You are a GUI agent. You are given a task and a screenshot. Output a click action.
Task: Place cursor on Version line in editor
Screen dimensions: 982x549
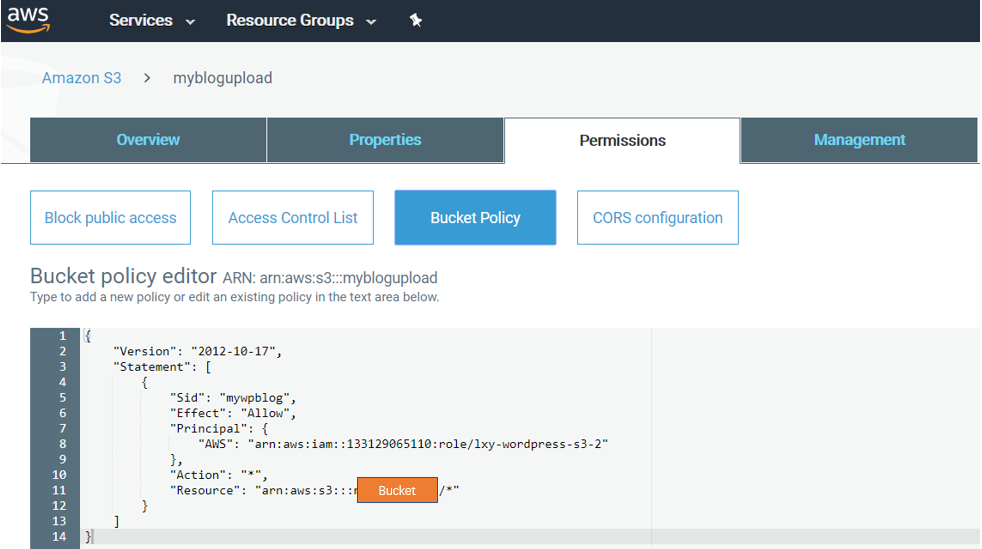click(197, 351)
